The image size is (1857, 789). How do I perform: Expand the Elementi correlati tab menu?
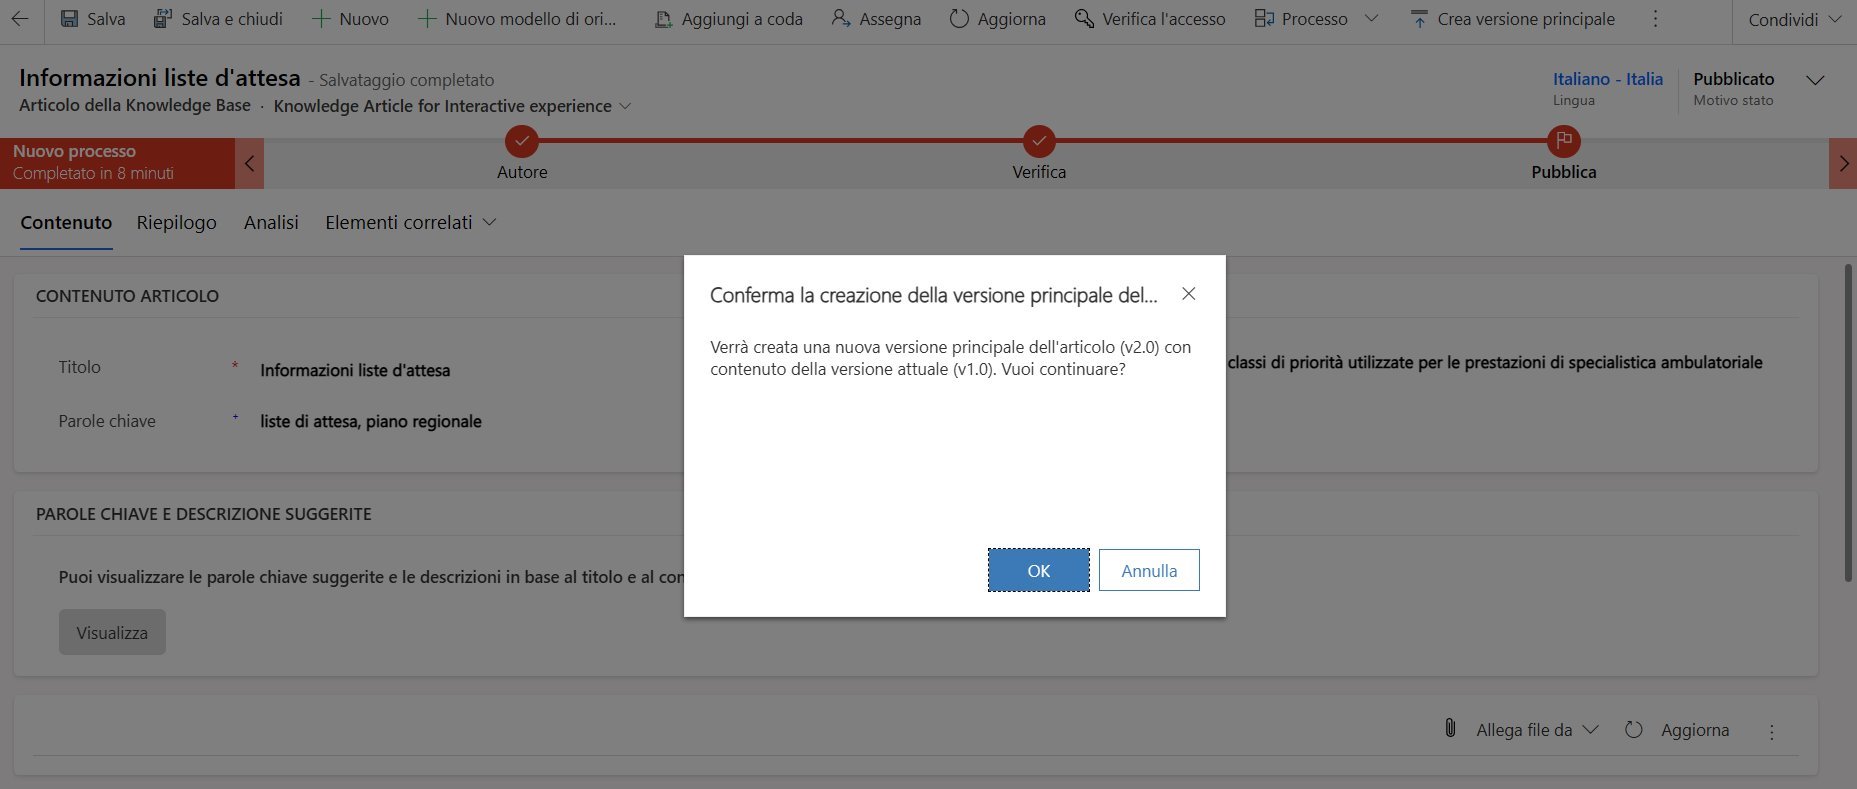pyautogui.click(x=410, y=222)
